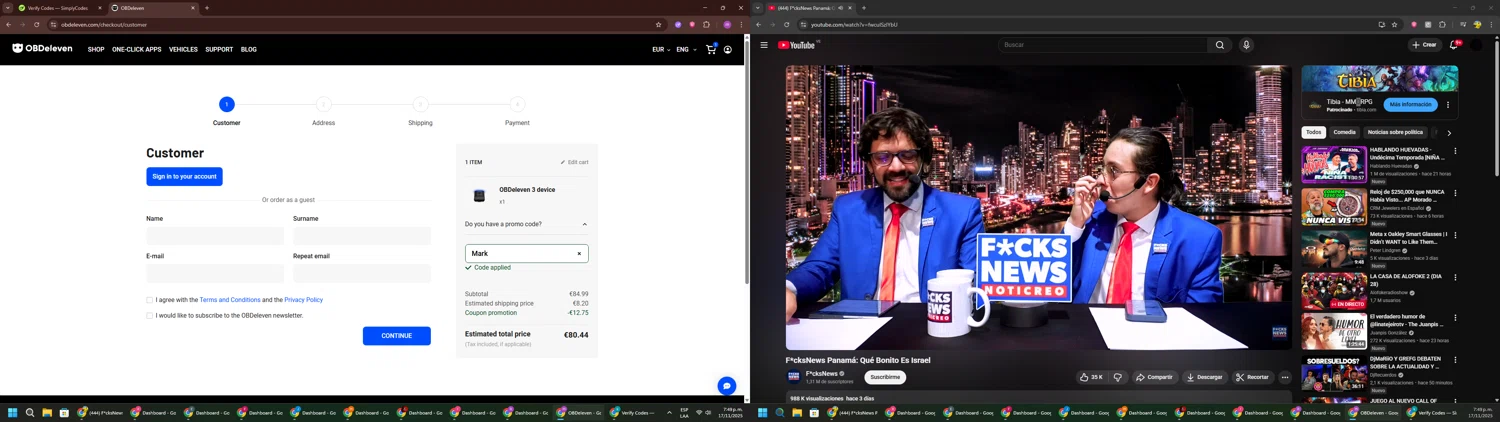Open the ENG language dropdown
Image resolution: width=1500 pixels, height=422 pixels.
click(685, 49)
